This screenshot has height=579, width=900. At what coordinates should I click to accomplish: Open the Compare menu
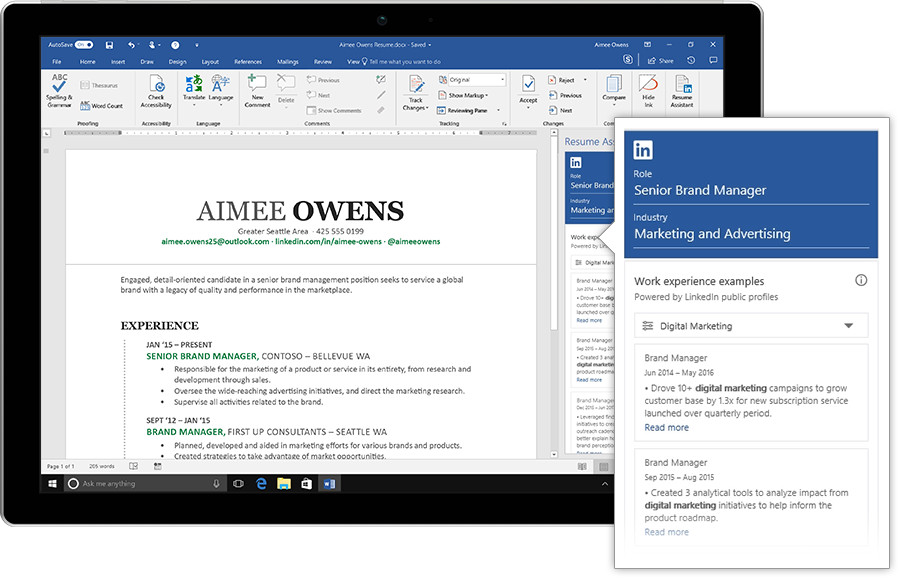(x=614, y=89)
